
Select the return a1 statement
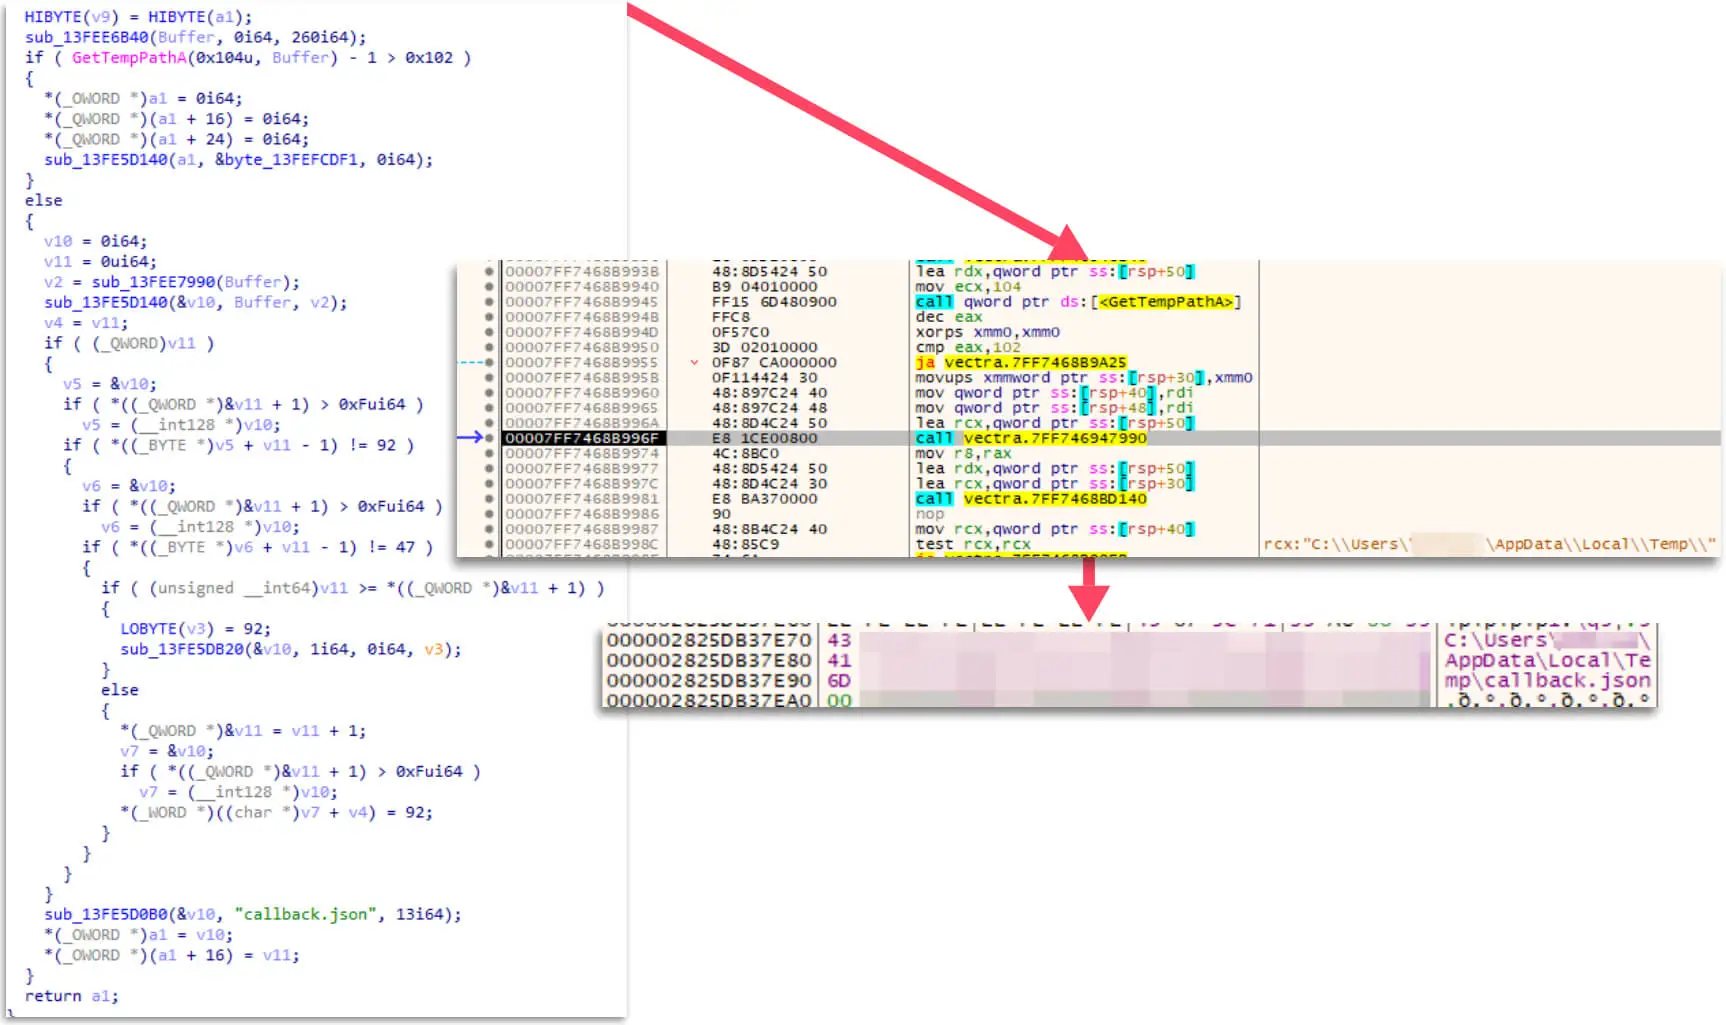71,996
